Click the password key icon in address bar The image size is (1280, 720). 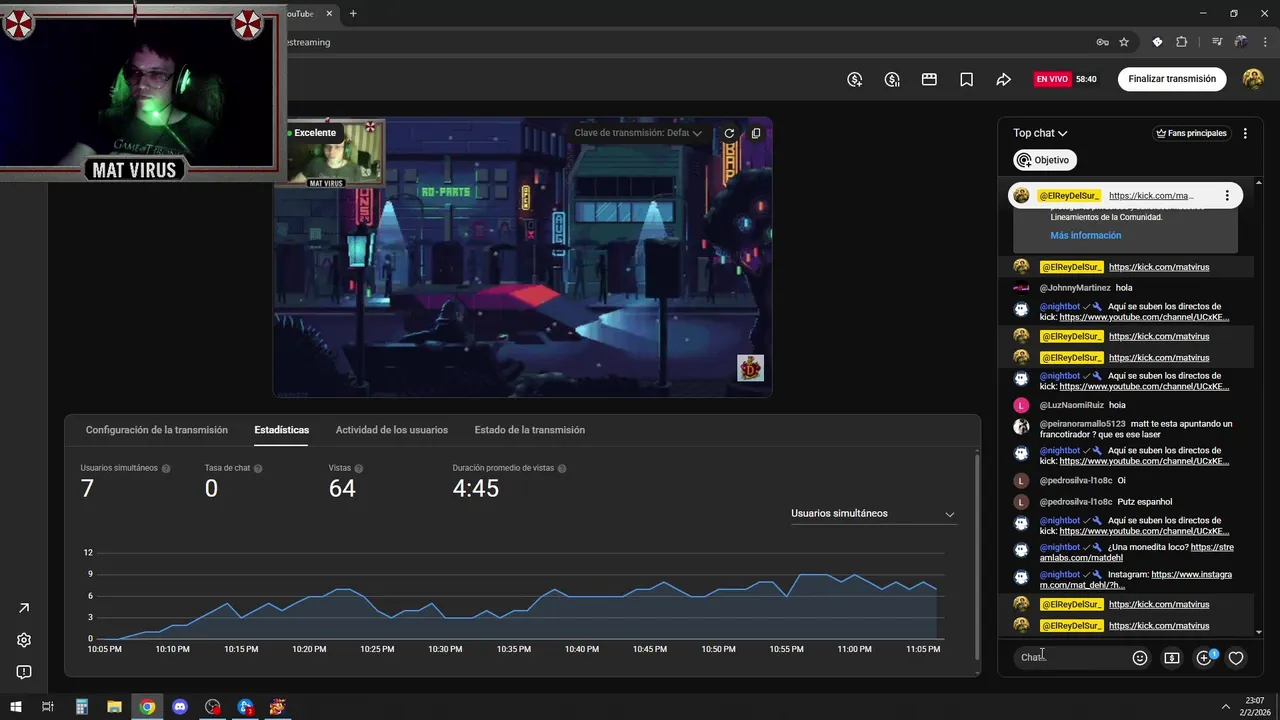coord(1102,42)
